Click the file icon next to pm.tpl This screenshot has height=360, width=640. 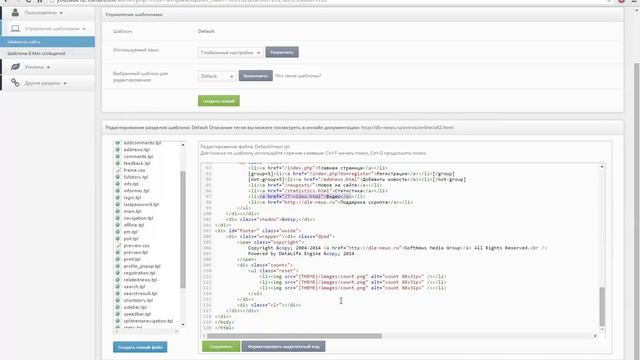118,232
